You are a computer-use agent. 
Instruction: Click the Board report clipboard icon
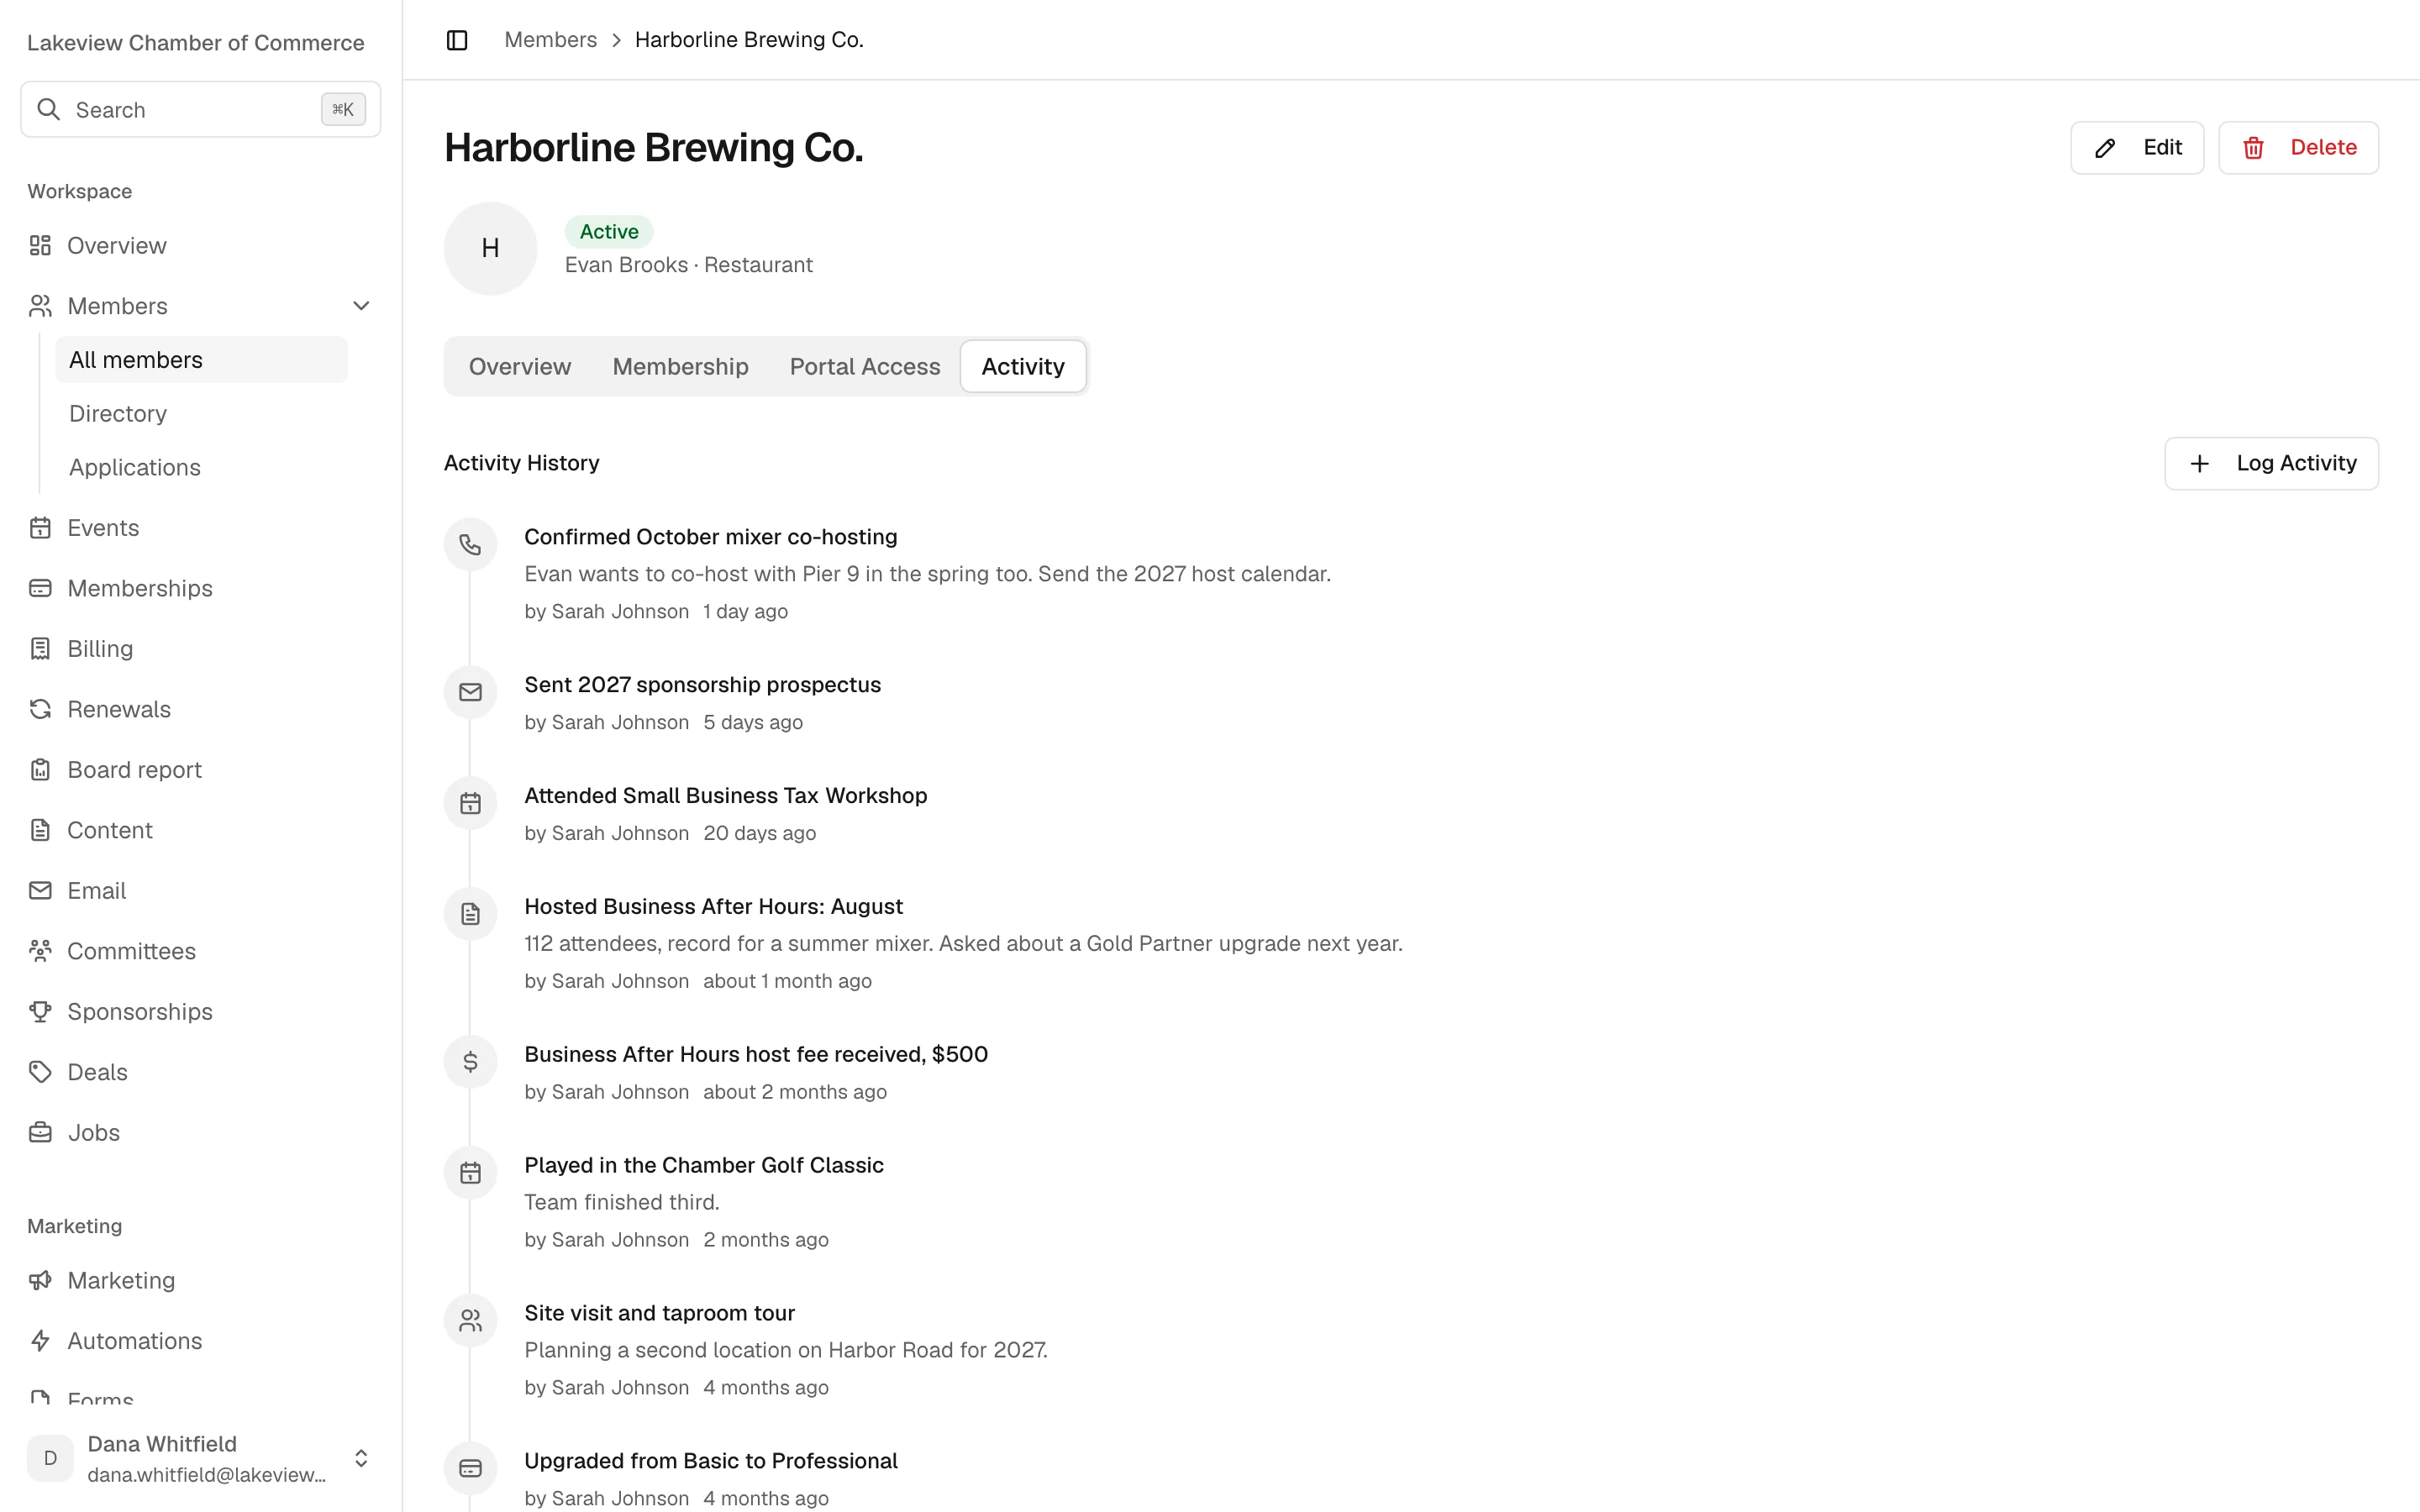point(40,770)
